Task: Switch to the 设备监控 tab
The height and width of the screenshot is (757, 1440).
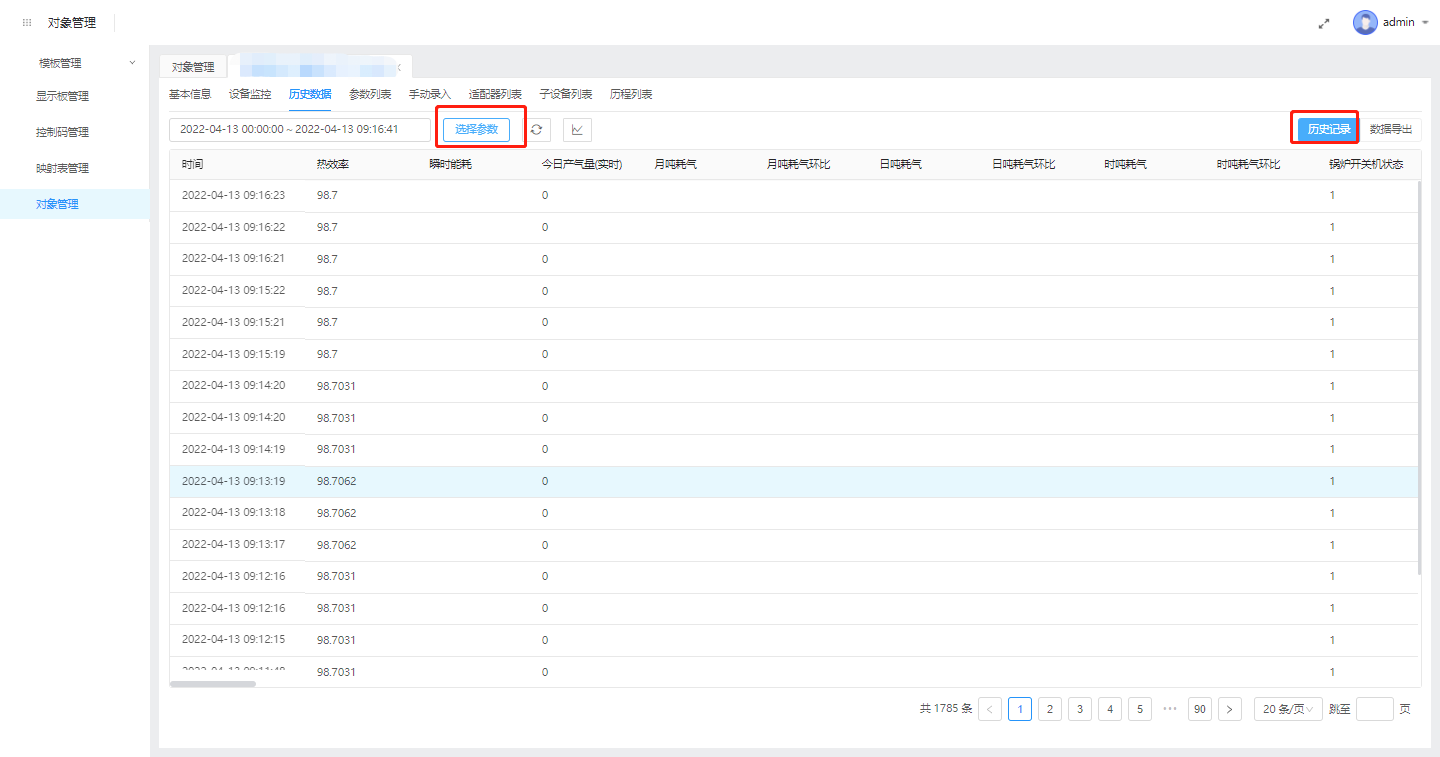Action: 250,94
